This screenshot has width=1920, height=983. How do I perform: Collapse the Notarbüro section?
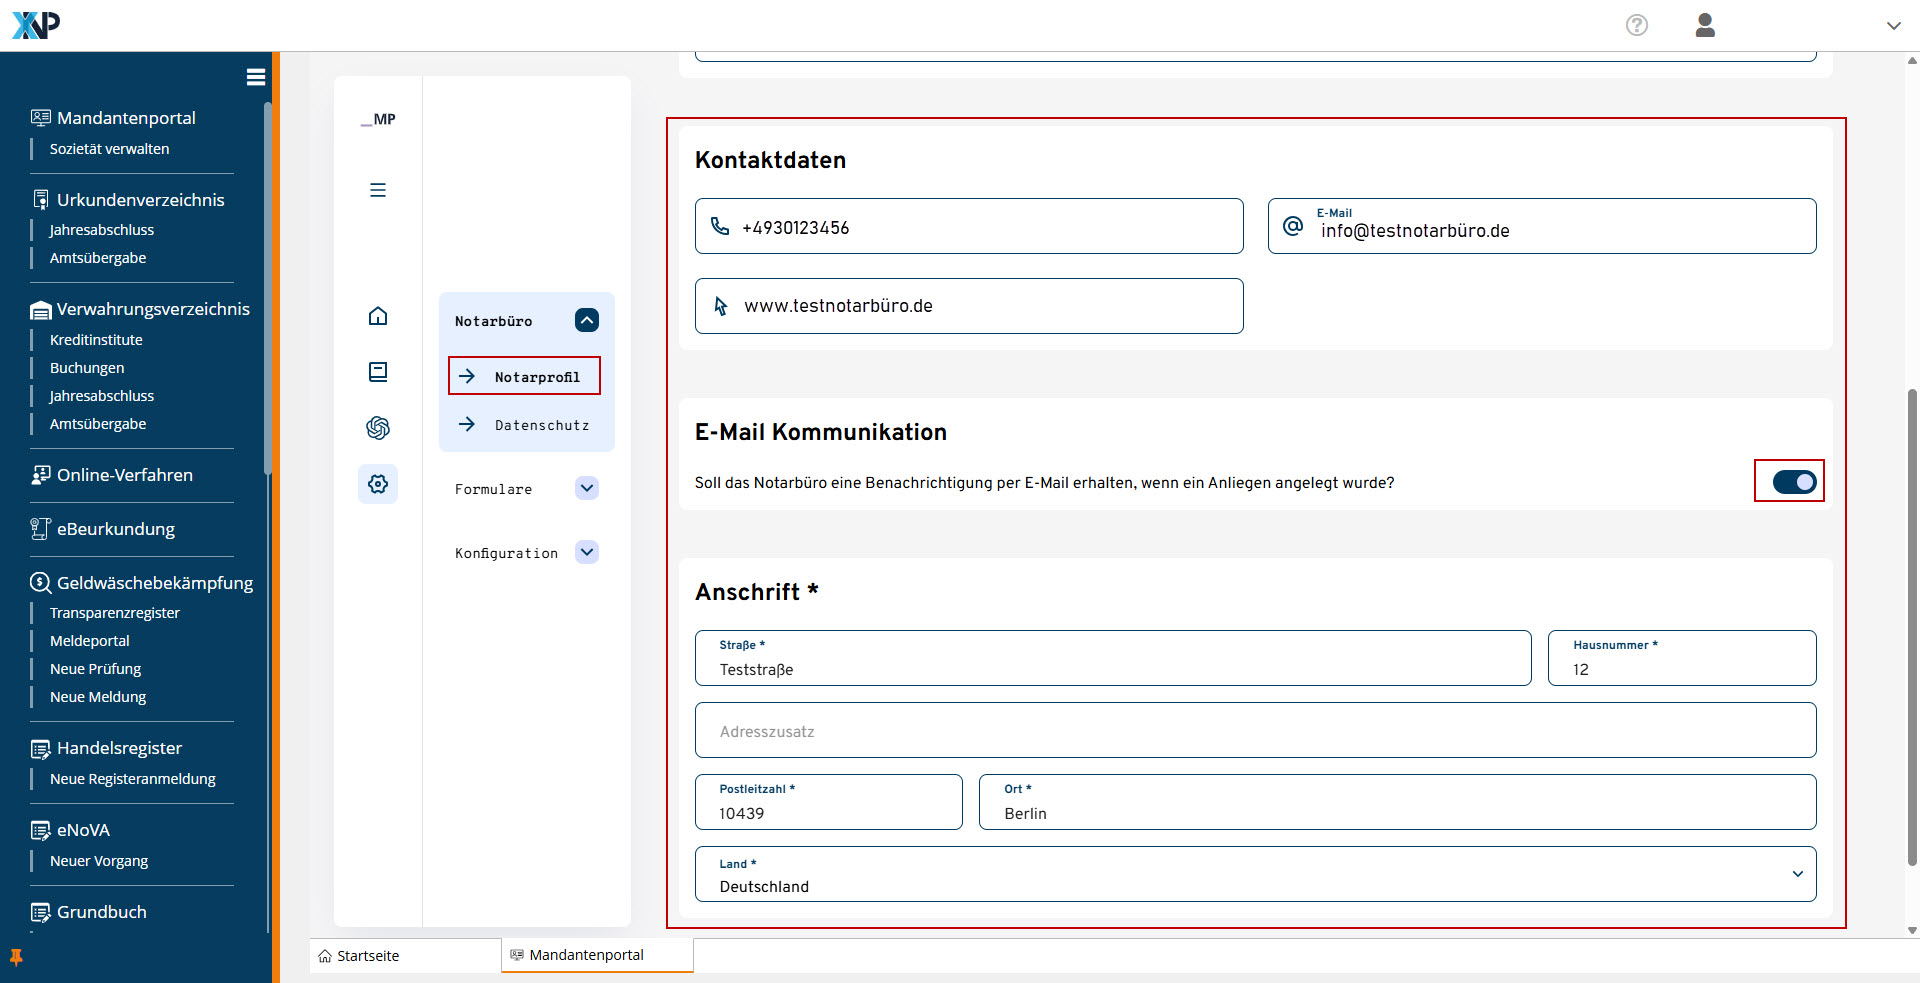587,320
